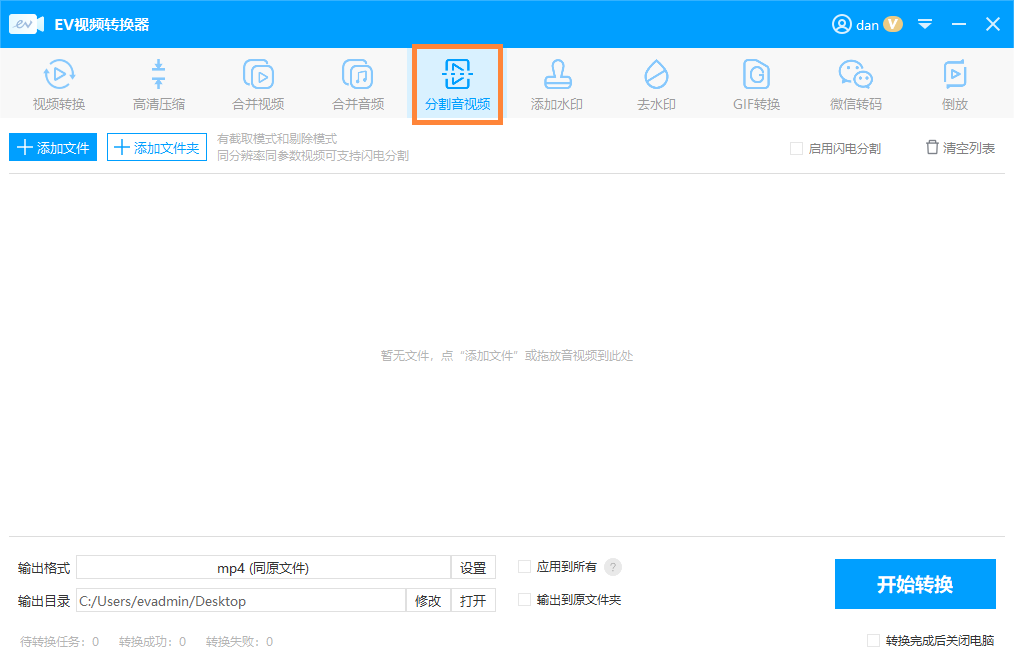Open the 视频转换 video convert tool
The height and width of the screenshot is (660, 1014).
pyautogui.click(x=59, y=84)
